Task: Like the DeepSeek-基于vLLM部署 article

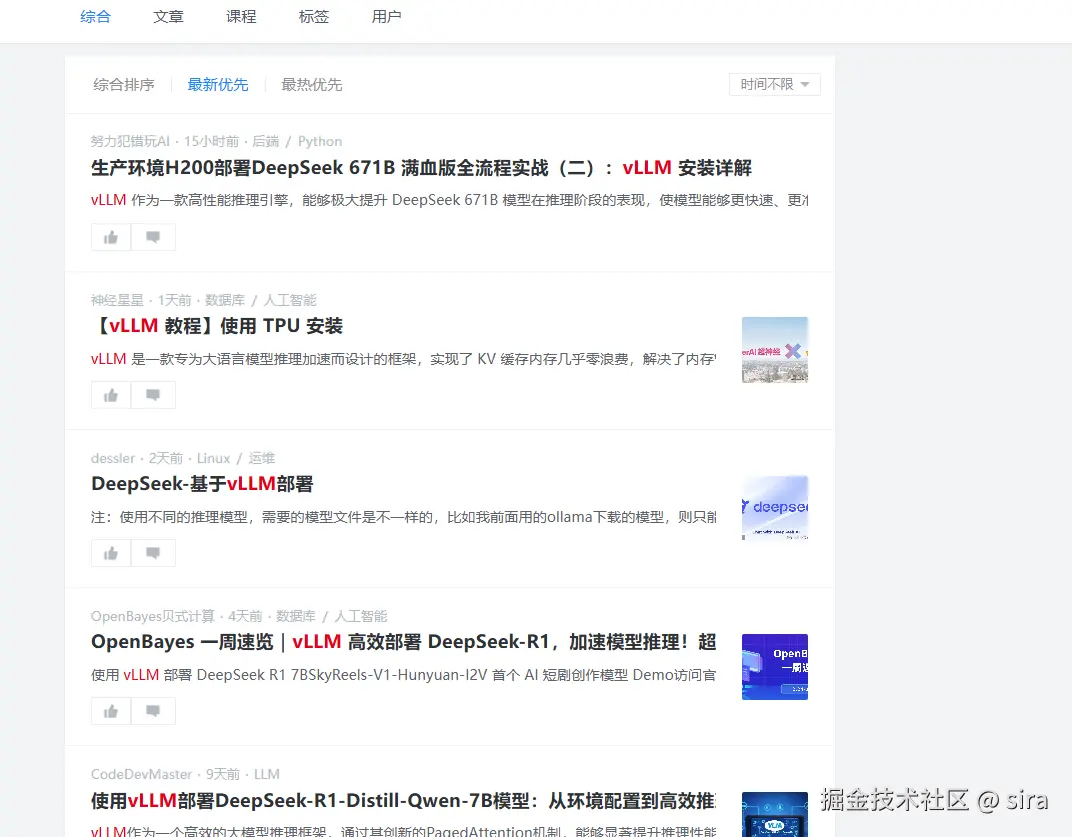Action: click(110, 553)
